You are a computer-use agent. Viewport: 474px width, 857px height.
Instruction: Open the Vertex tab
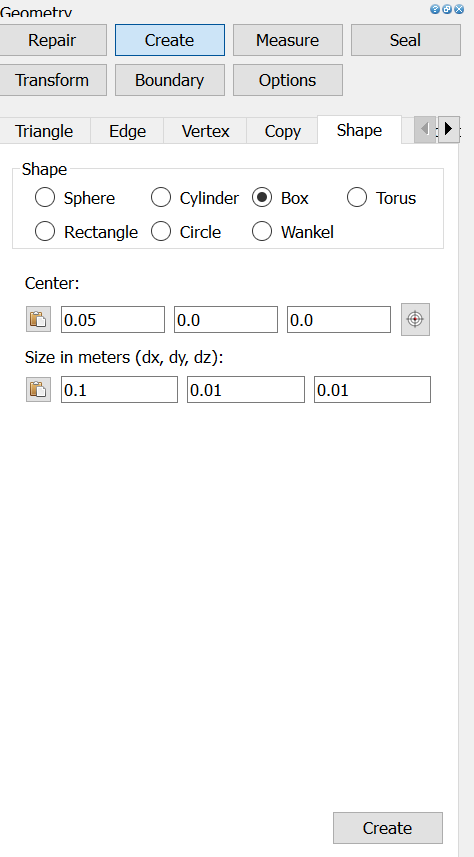point(205,131)
